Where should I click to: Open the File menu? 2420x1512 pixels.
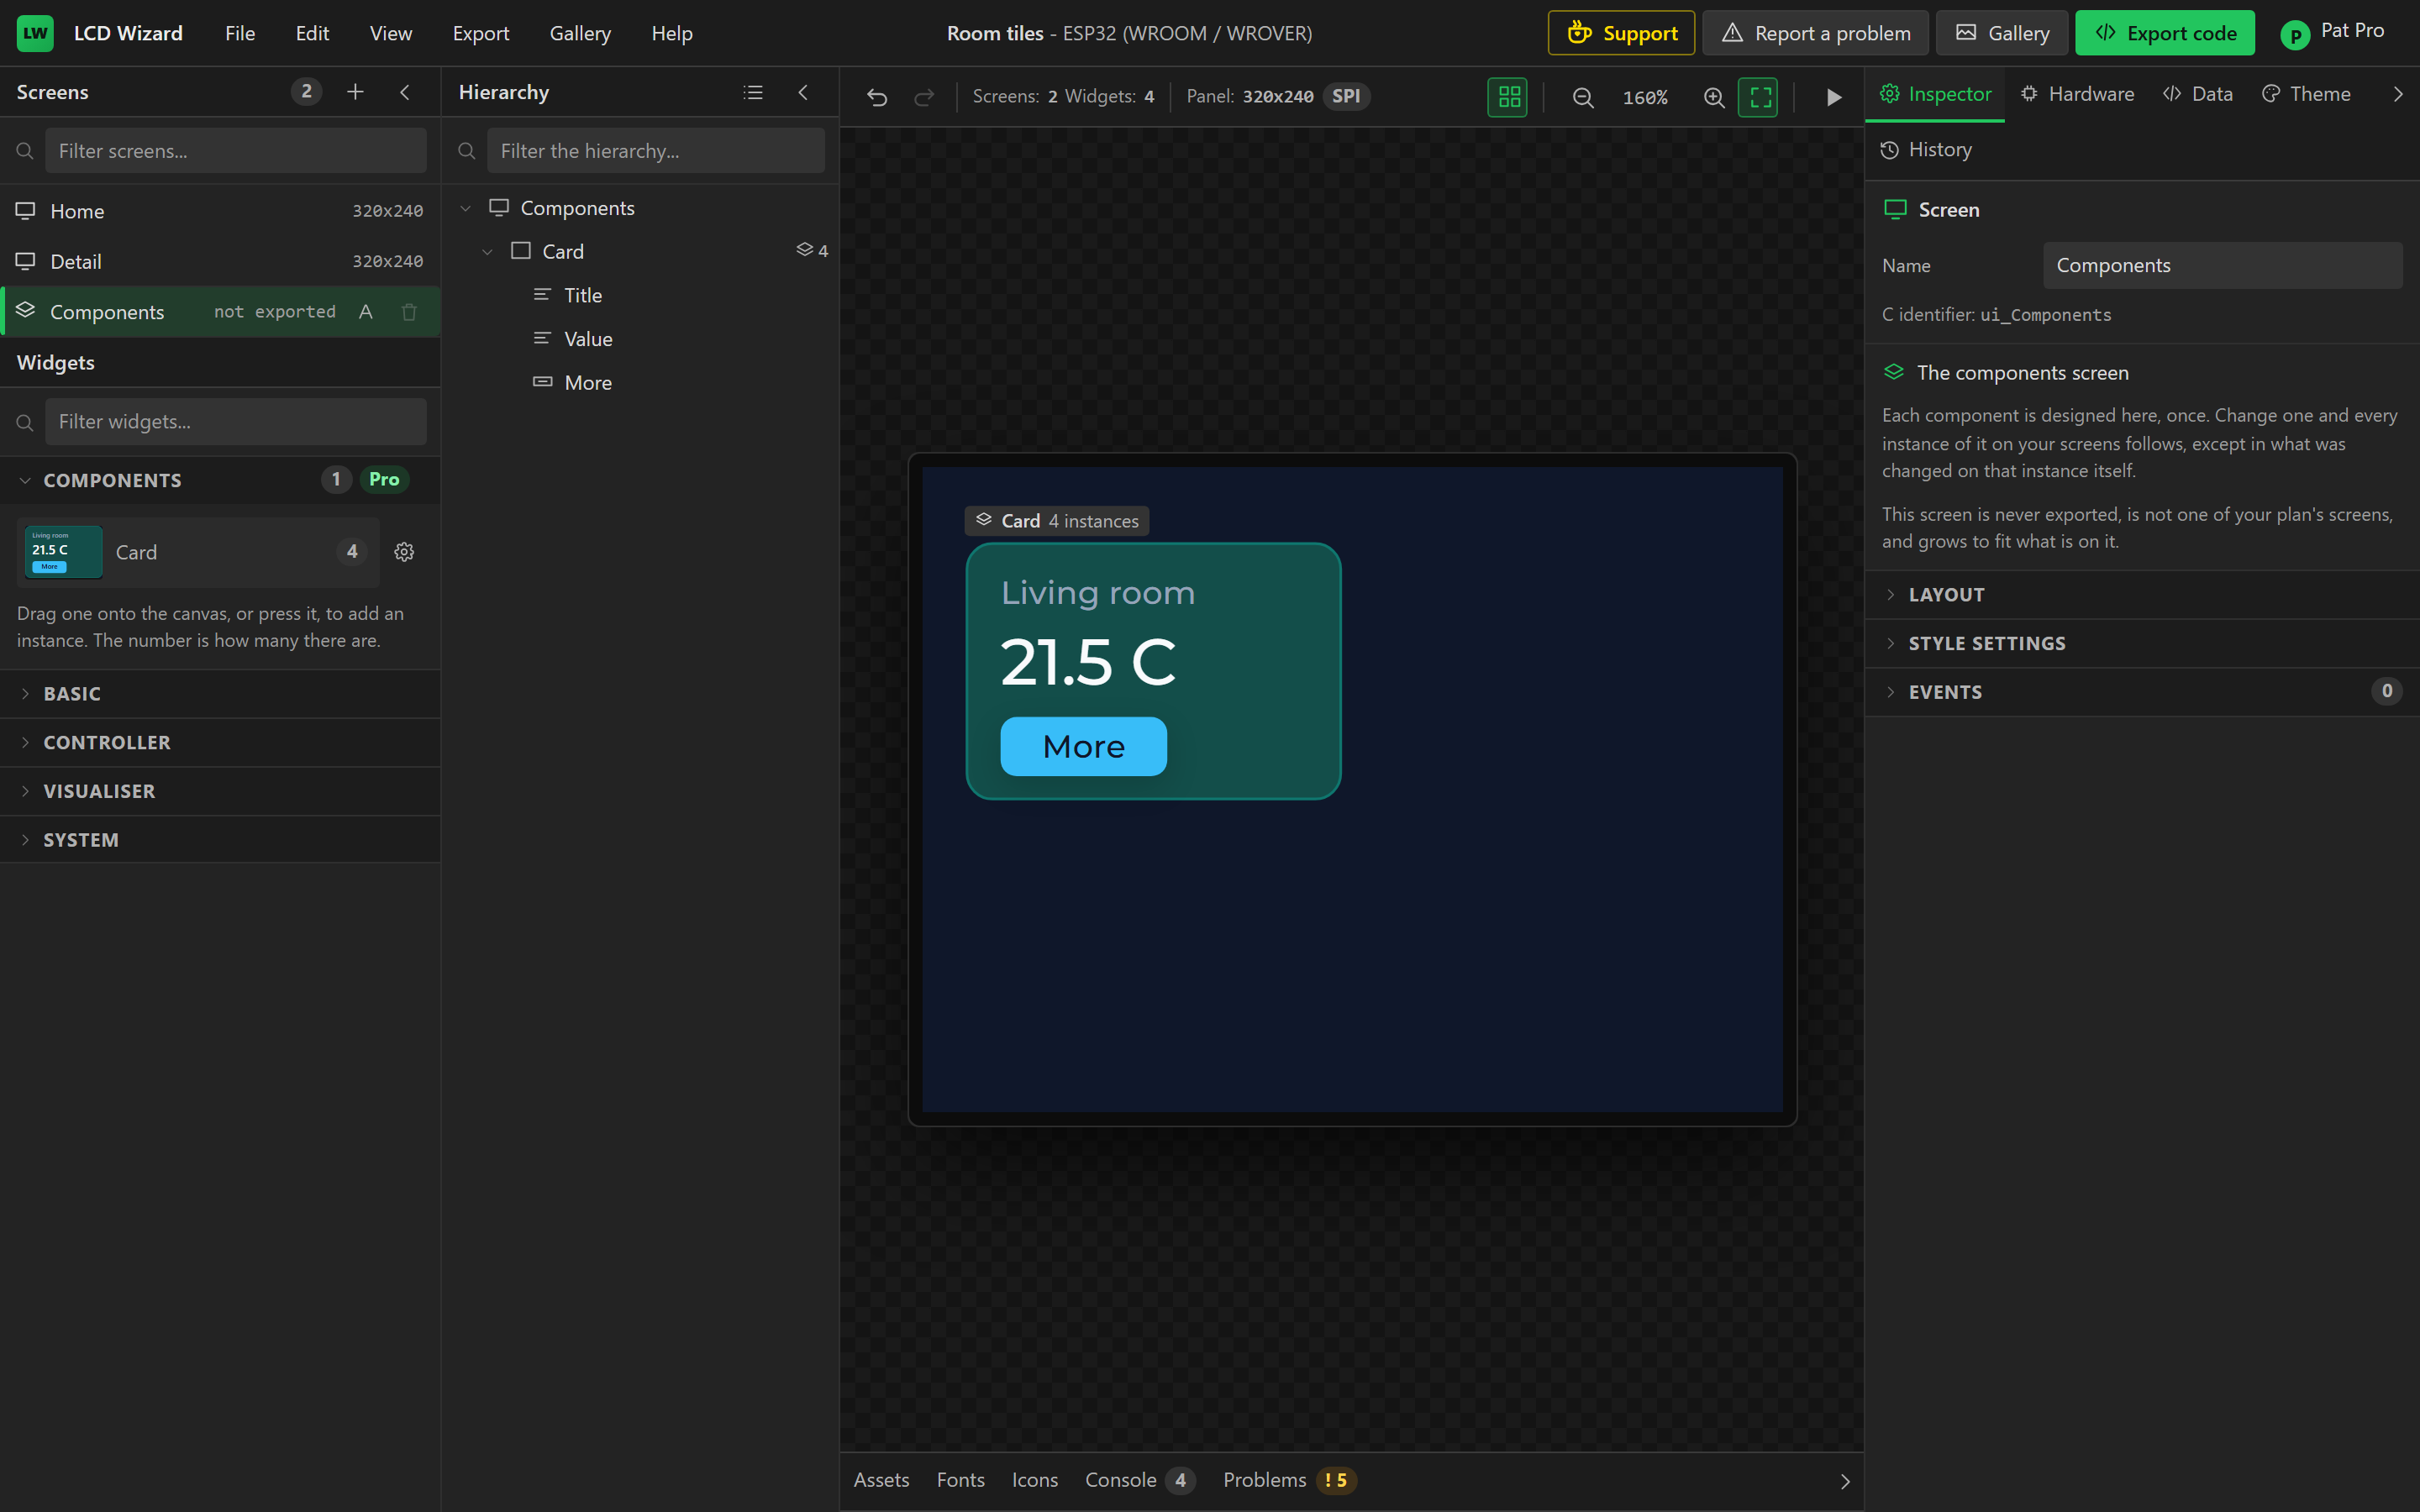tap(240, 33)
